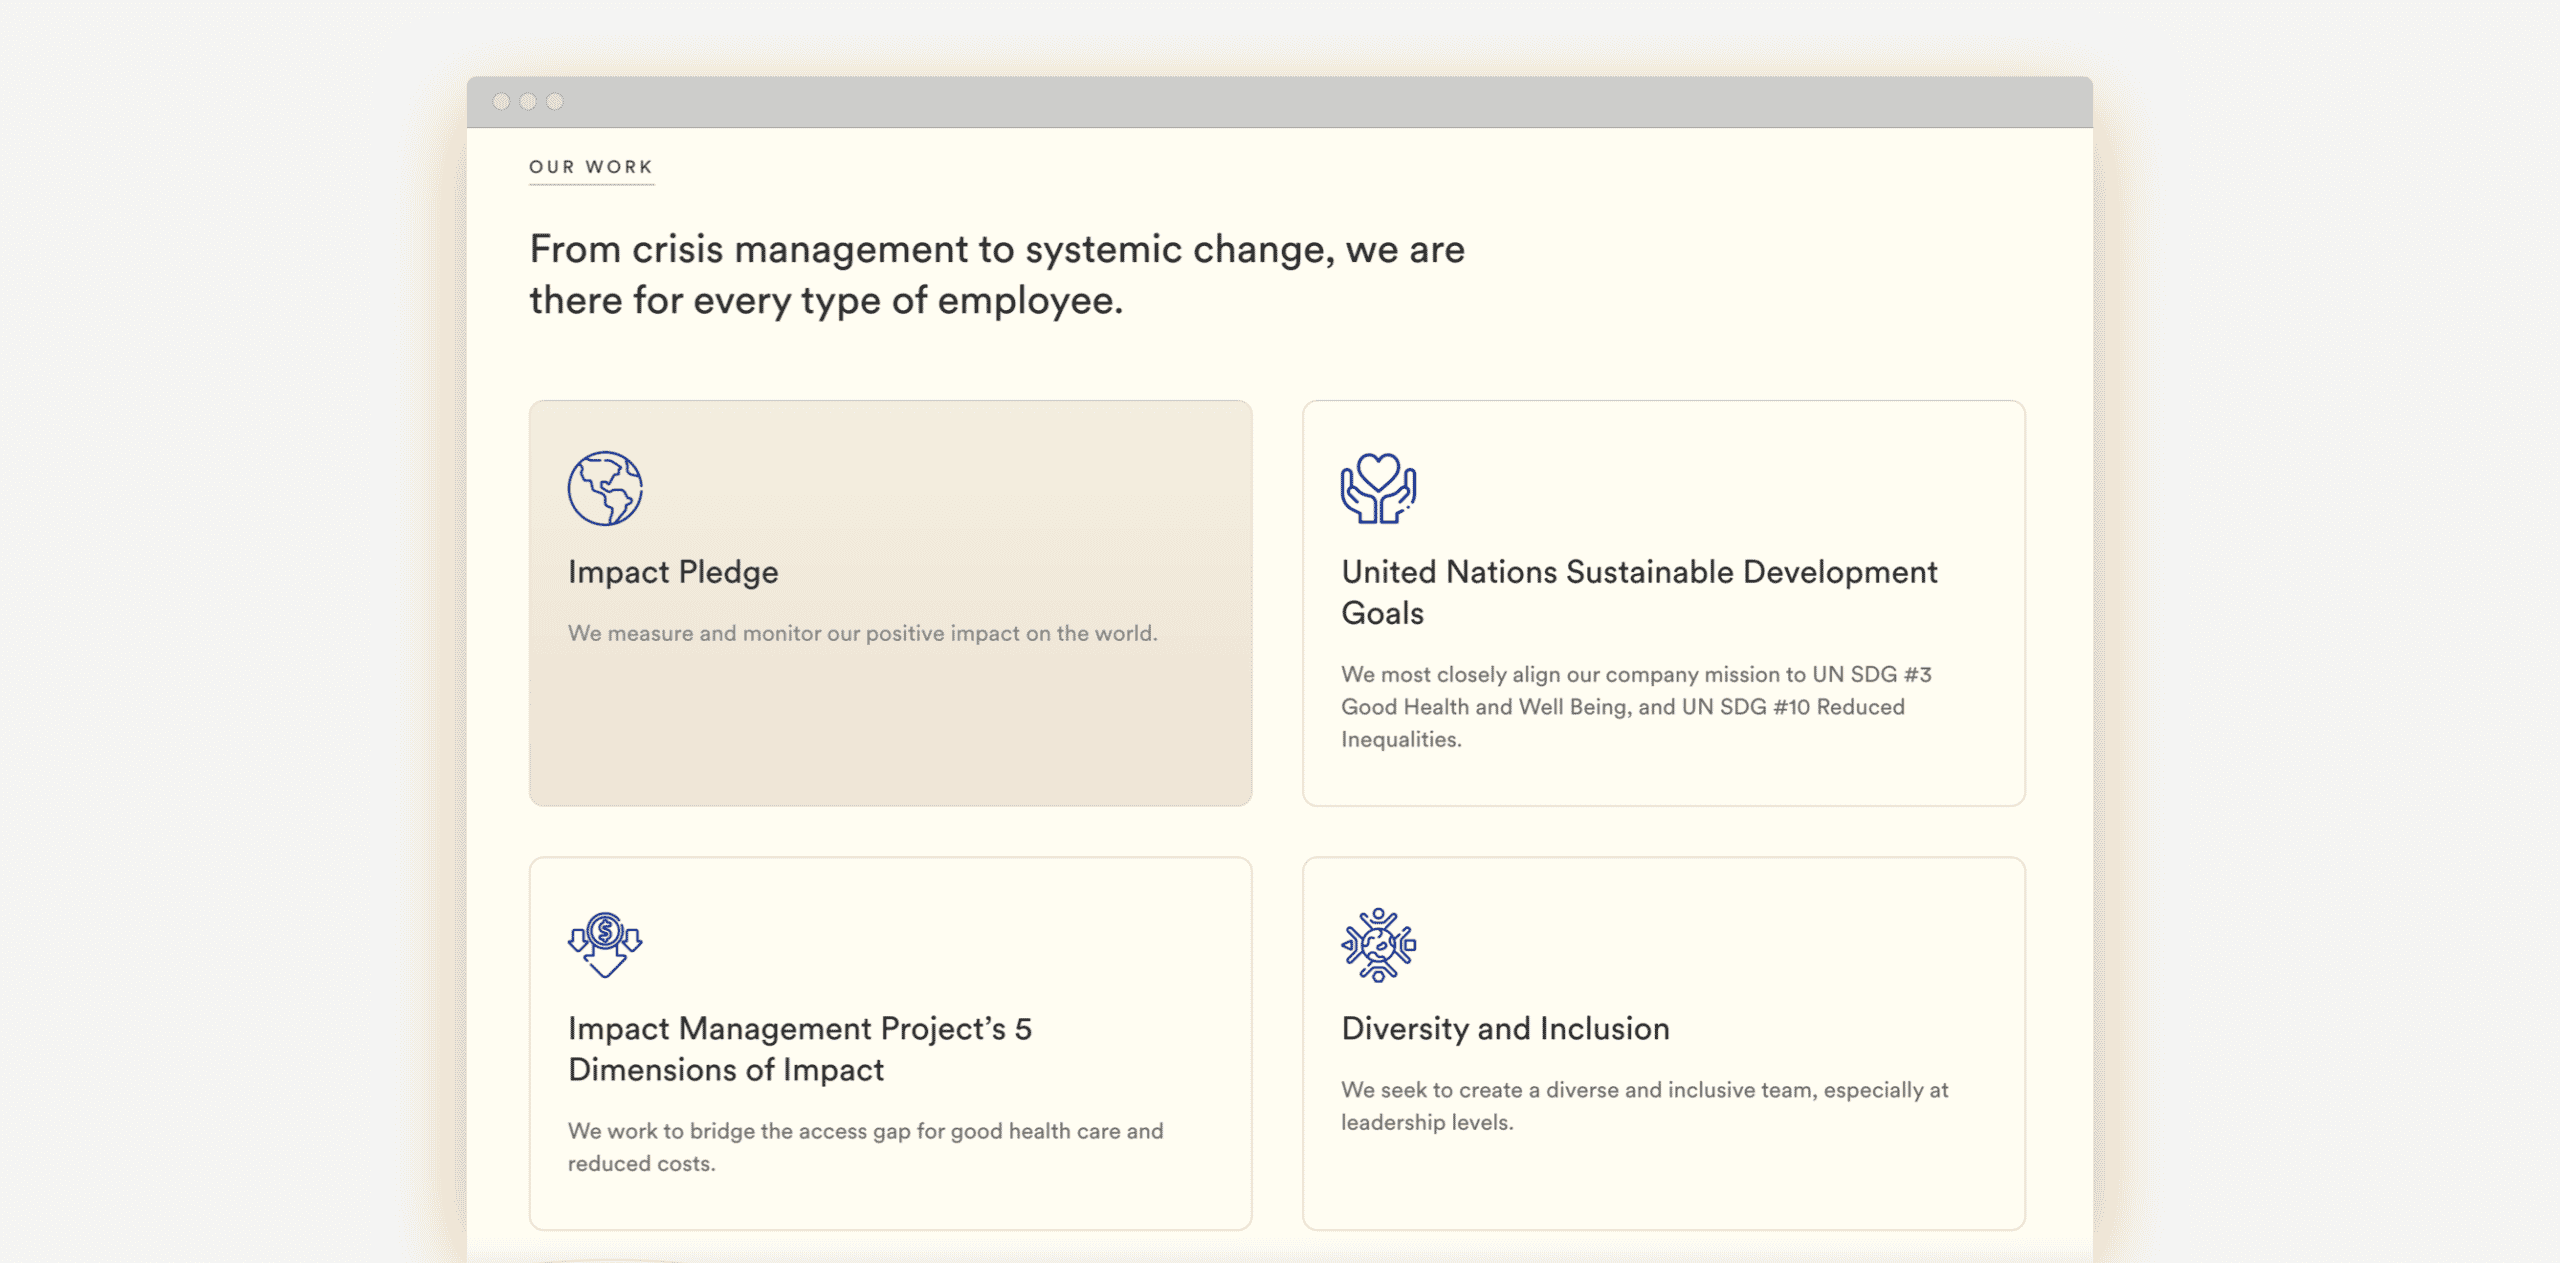Click the hands holding heart icon
The width and height of the screenshot is (2560, 1263).
[x=1378, y=489]
